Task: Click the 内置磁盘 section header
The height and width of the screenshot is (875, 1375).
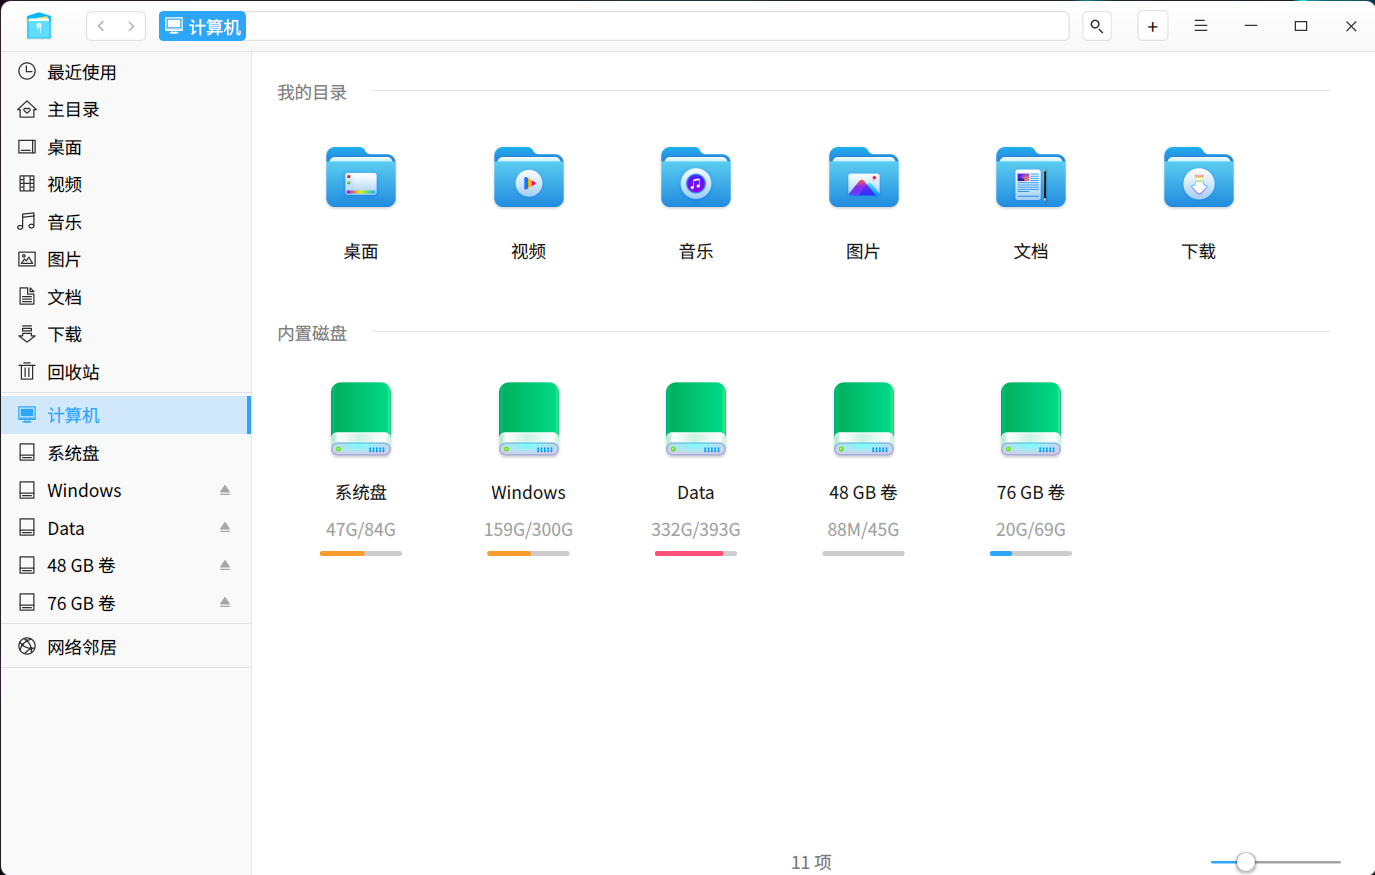Action: point(312,333)
